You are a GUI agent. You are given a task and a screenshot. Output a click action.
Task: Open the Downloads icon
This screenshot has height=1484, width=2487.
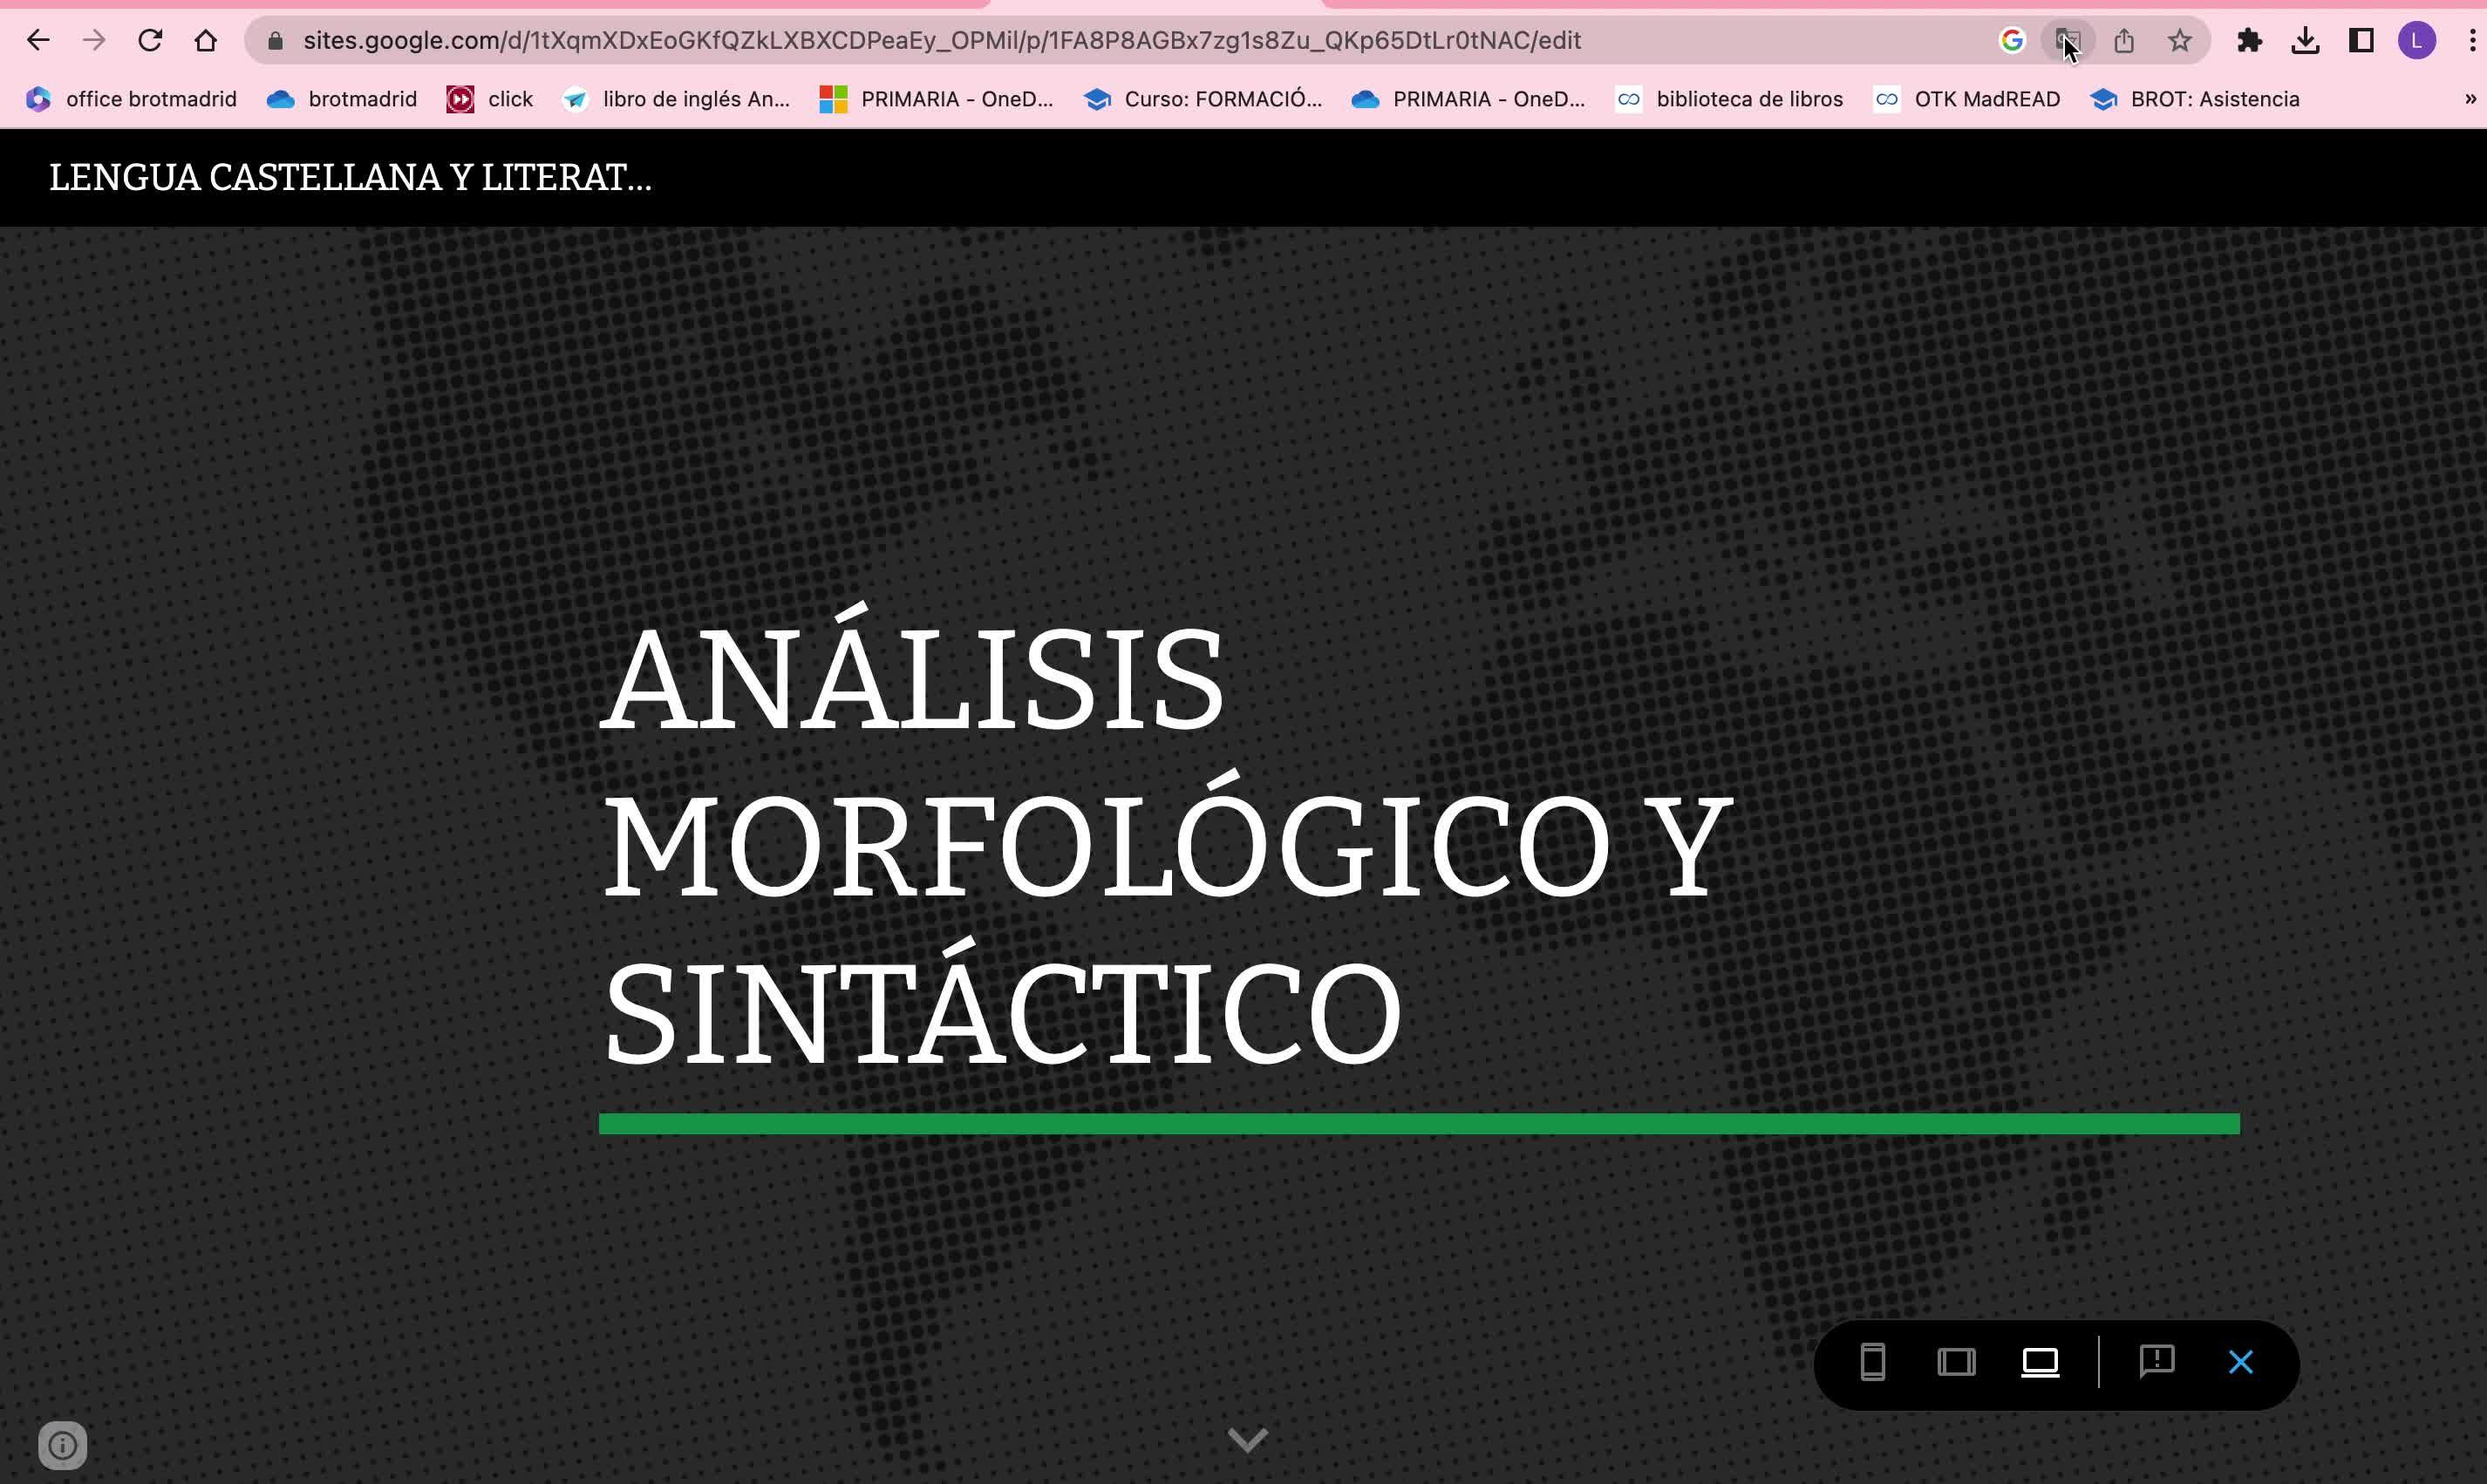(2306, 41)
